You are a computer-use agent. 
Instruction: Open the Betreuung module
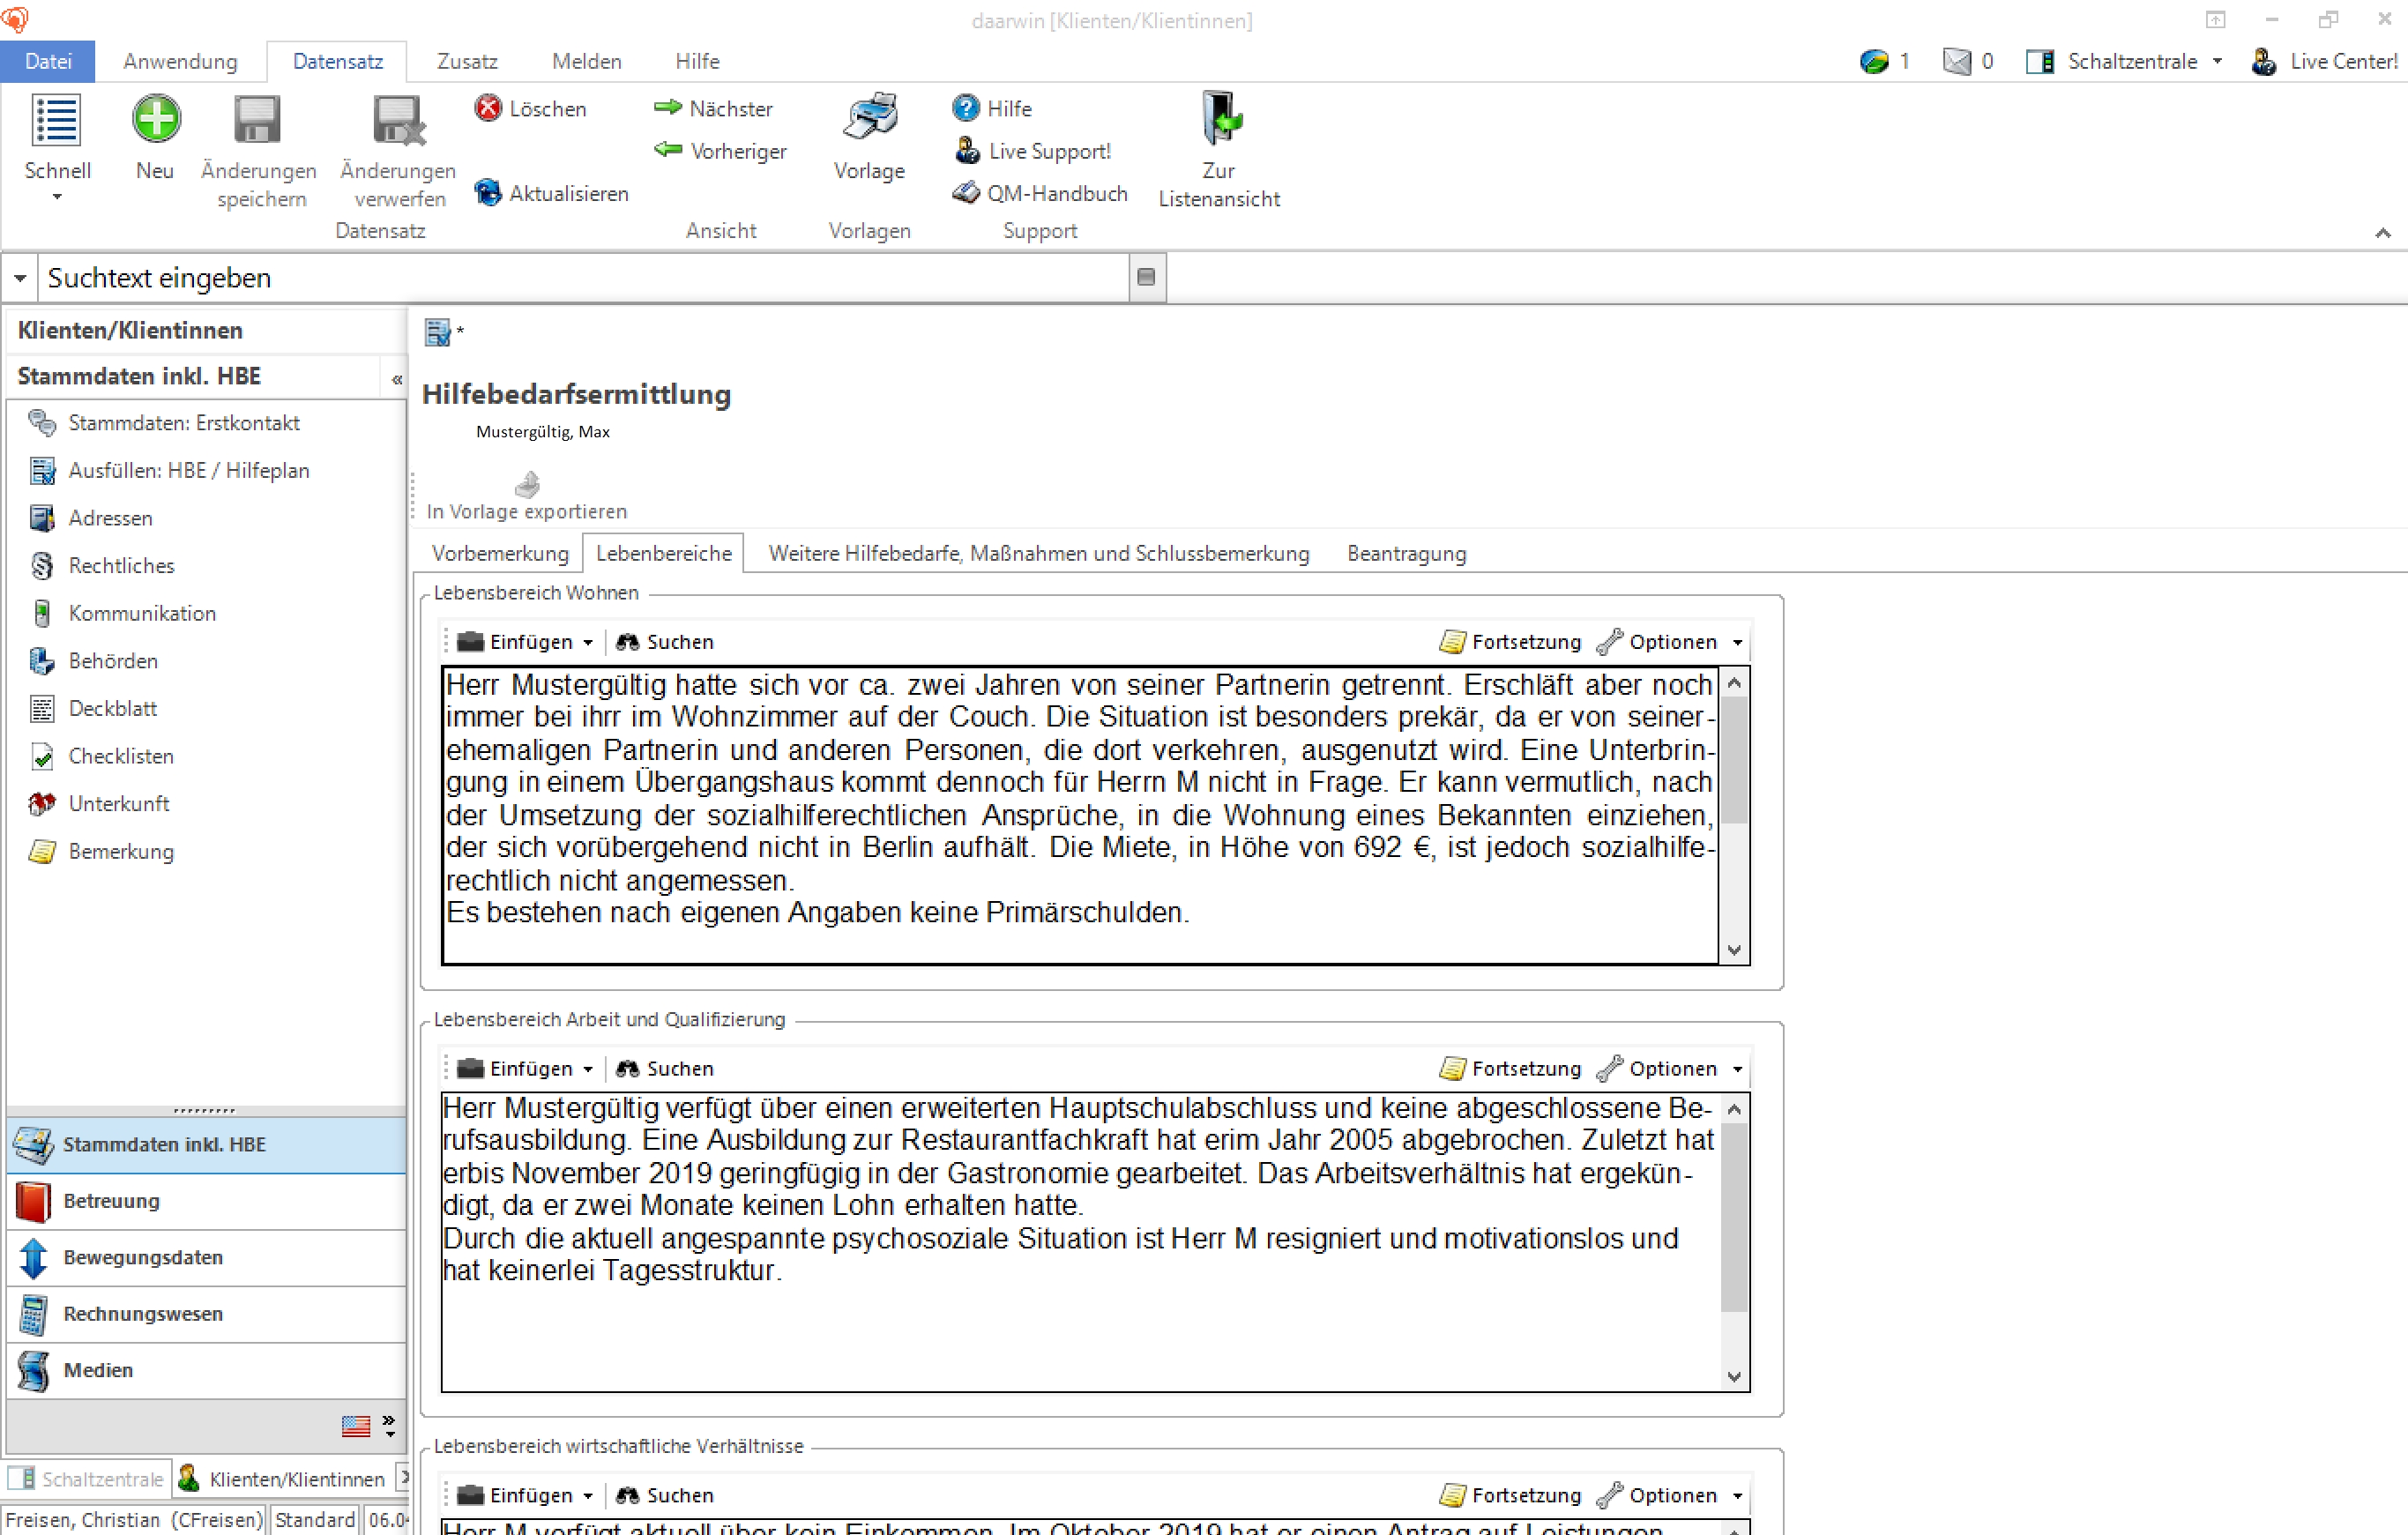pos(207,1201)
